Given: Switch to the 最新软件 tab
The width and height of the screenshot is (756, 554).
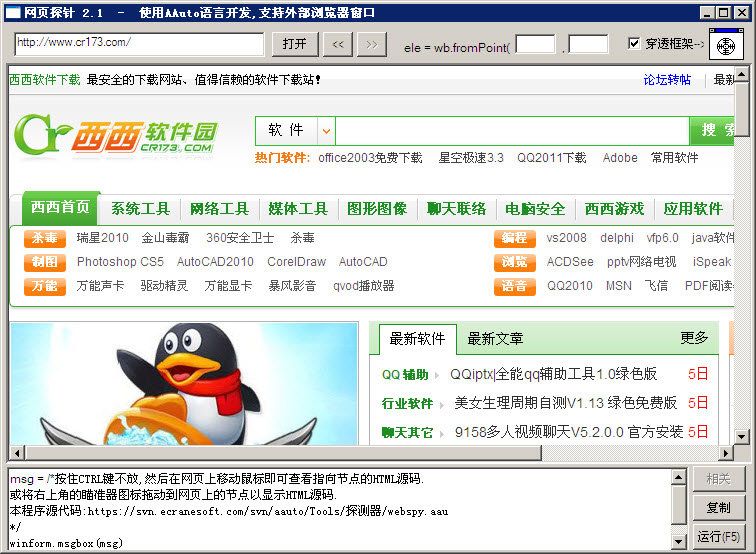Looking at the screenshot, I should coord(418,339).
